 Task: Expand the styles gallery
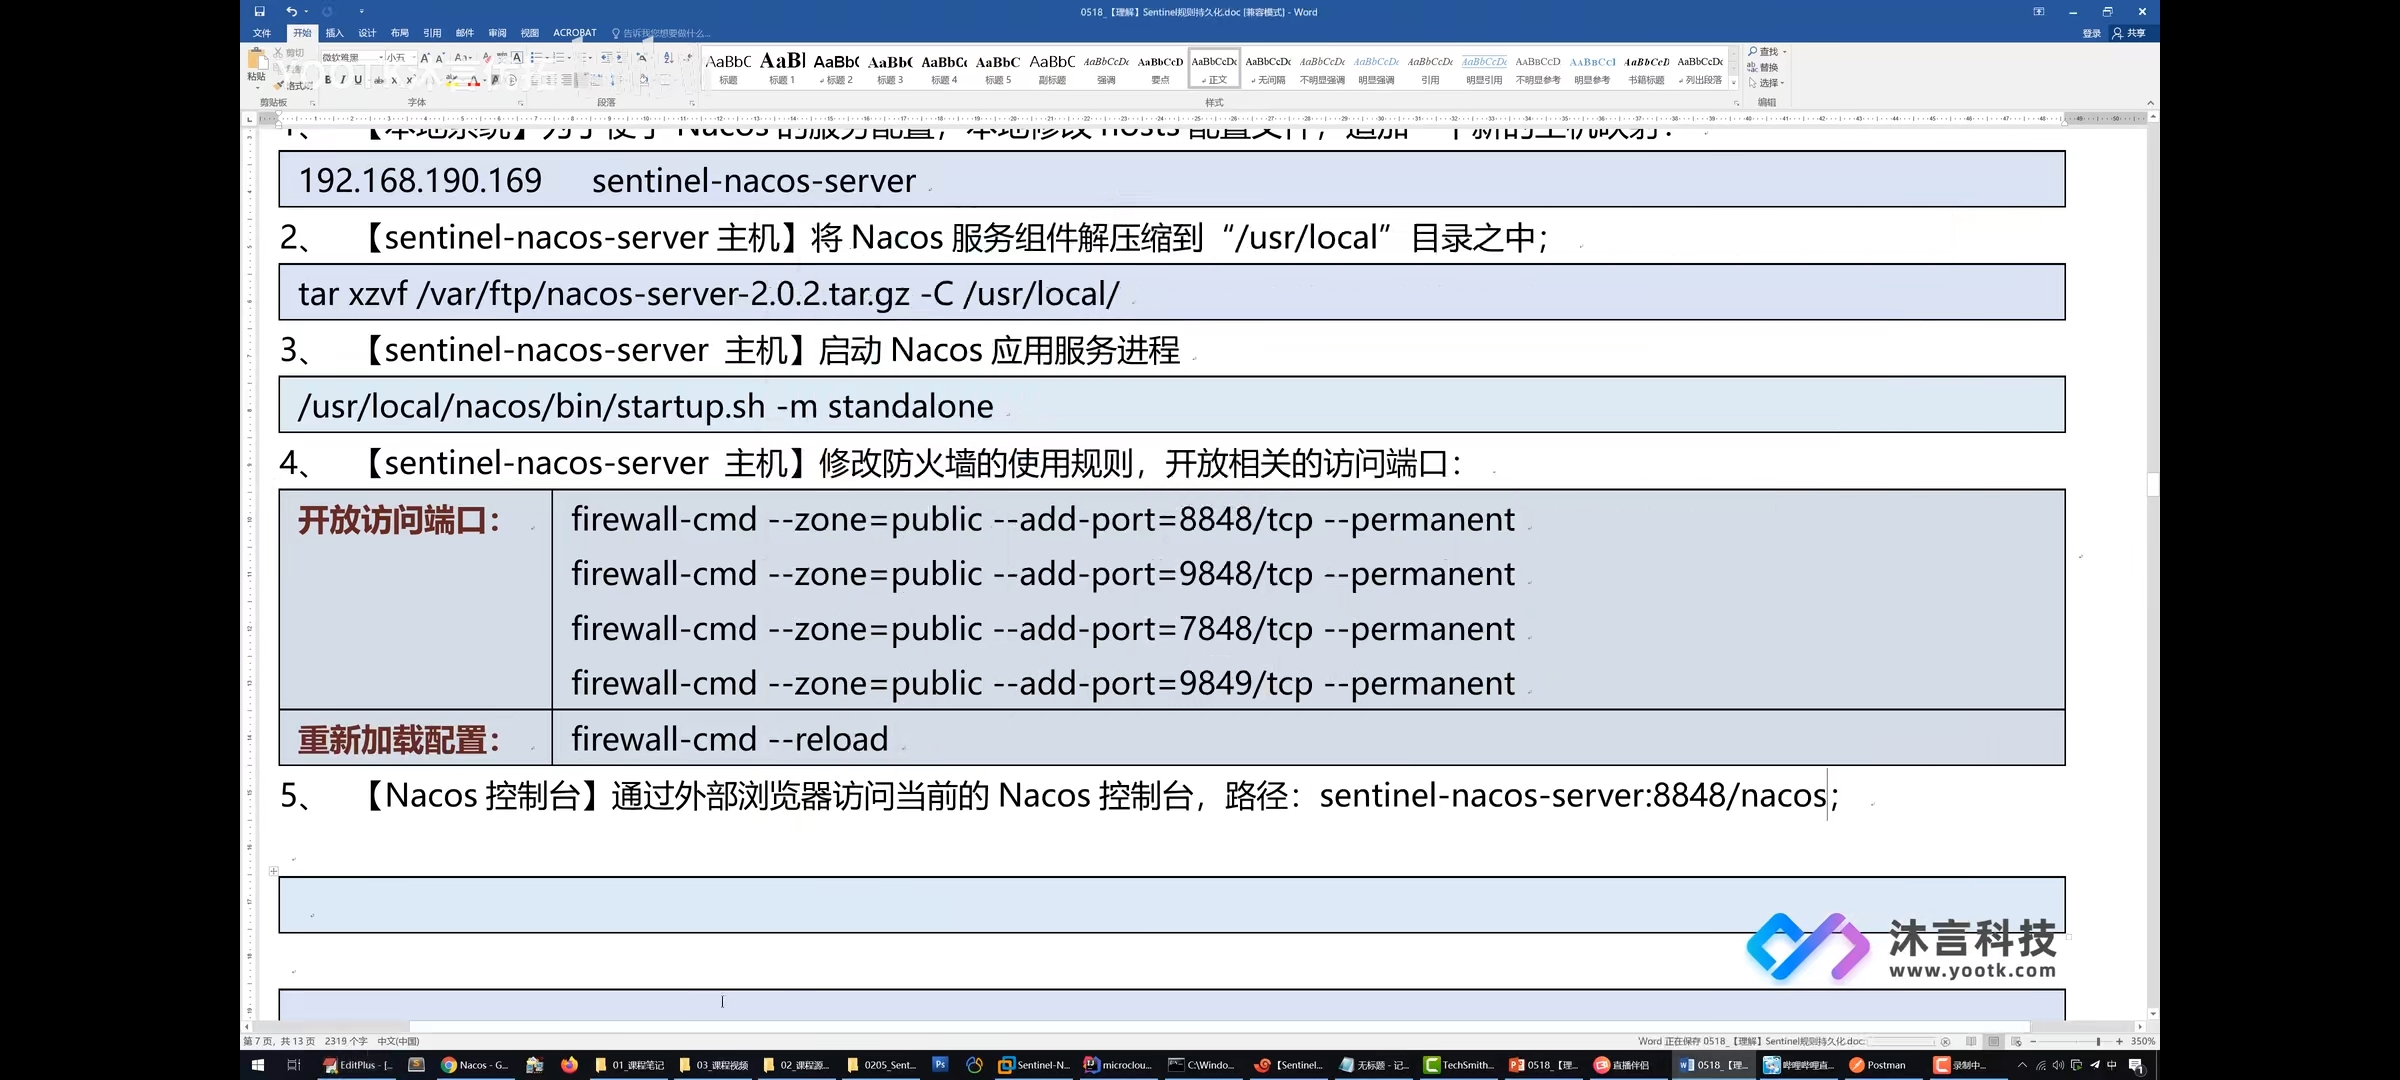pyautogui.click(x=1733, y=83)
